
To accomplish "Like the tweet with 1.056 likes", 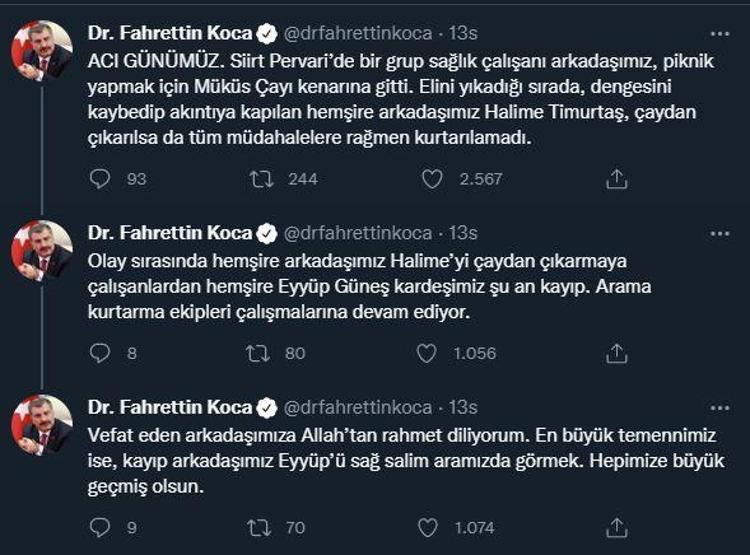I will pos(427,353).
